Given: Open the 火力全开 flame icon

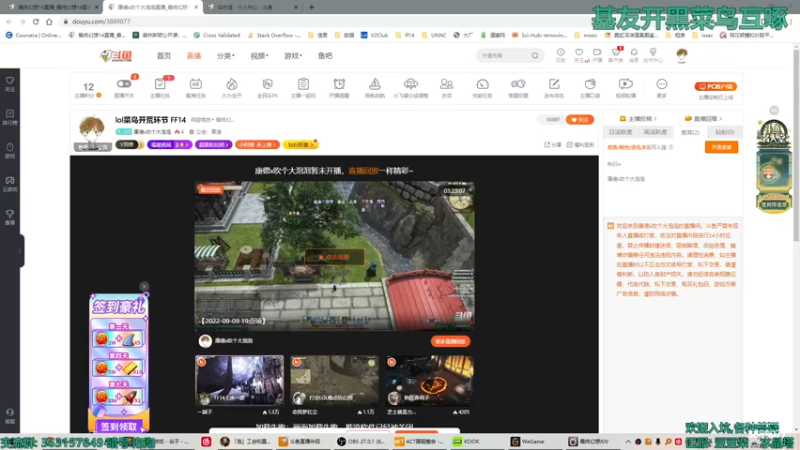Looking at the screenshot, I should [x=232, y=87].
